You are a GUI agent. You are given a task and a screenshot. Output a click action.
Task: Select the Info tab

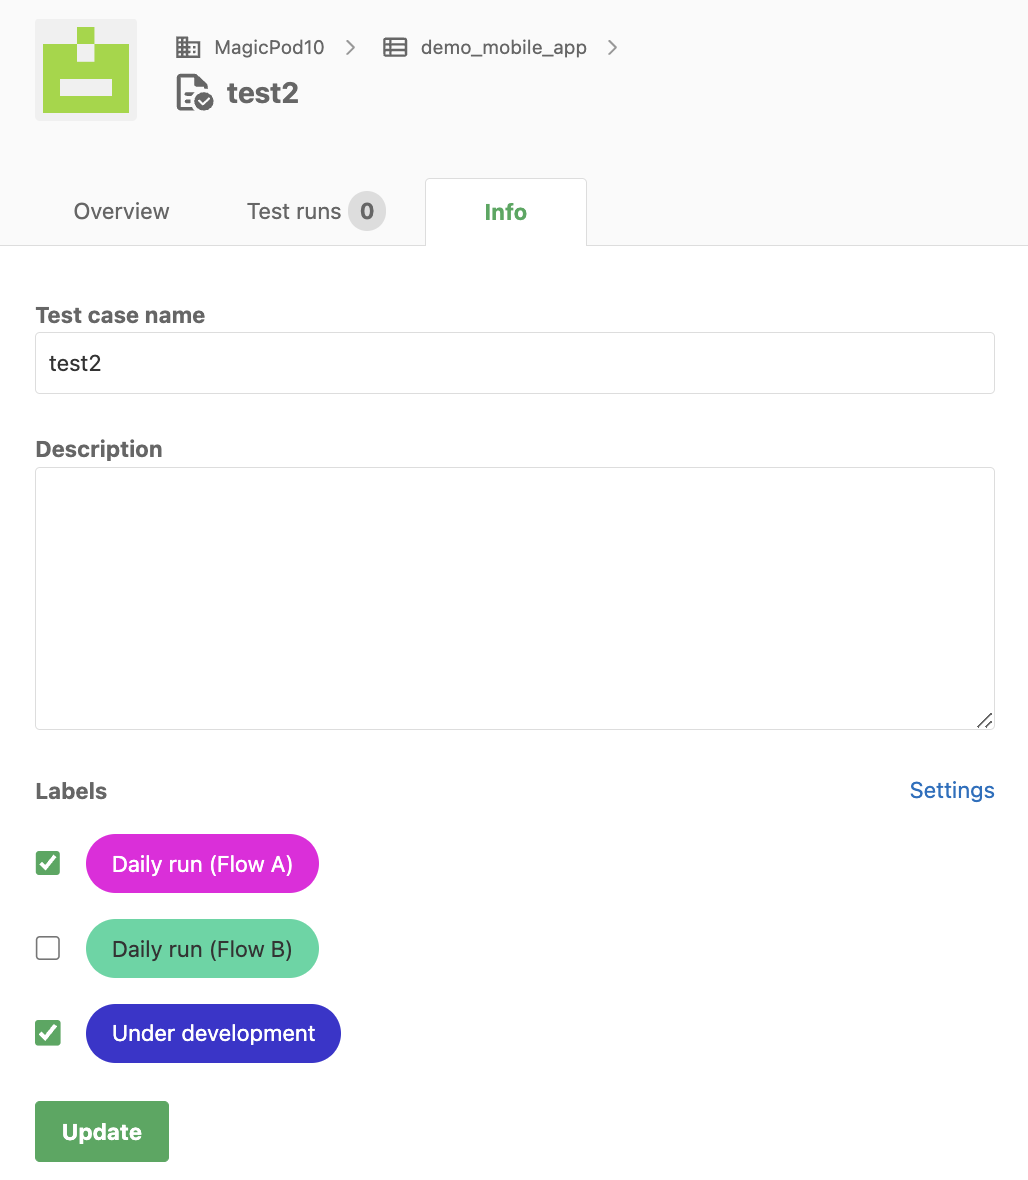point(506,212)
